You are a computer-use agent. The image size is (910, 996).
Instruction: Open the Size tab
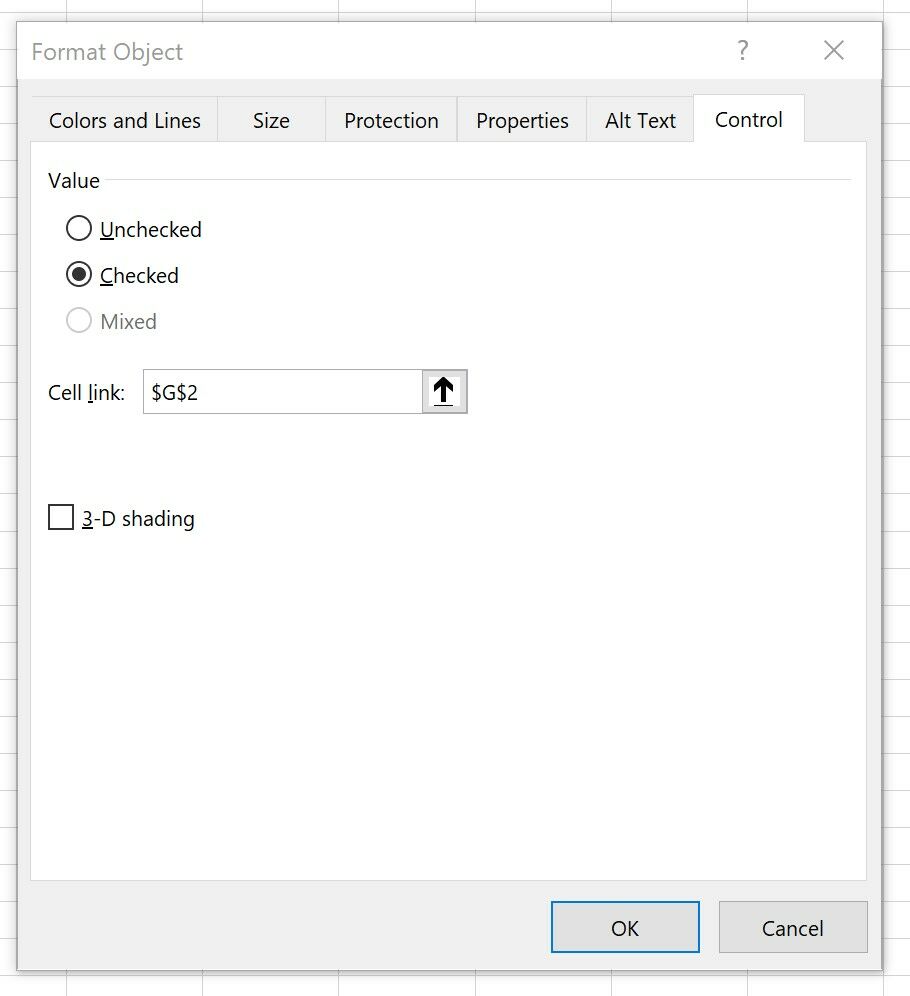click(270, 119)
